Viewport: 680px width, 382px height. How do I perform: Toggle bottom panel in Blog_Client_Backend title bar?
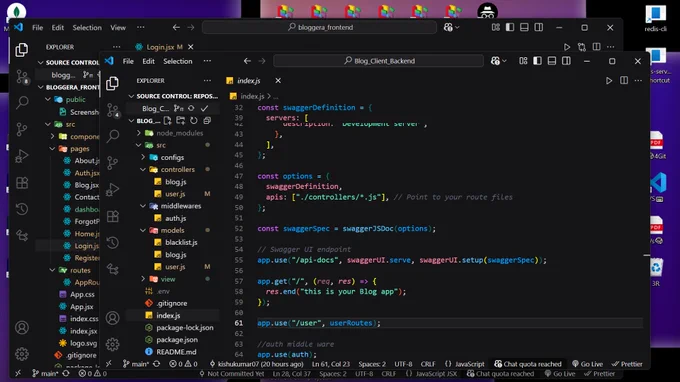click(552, 61)
